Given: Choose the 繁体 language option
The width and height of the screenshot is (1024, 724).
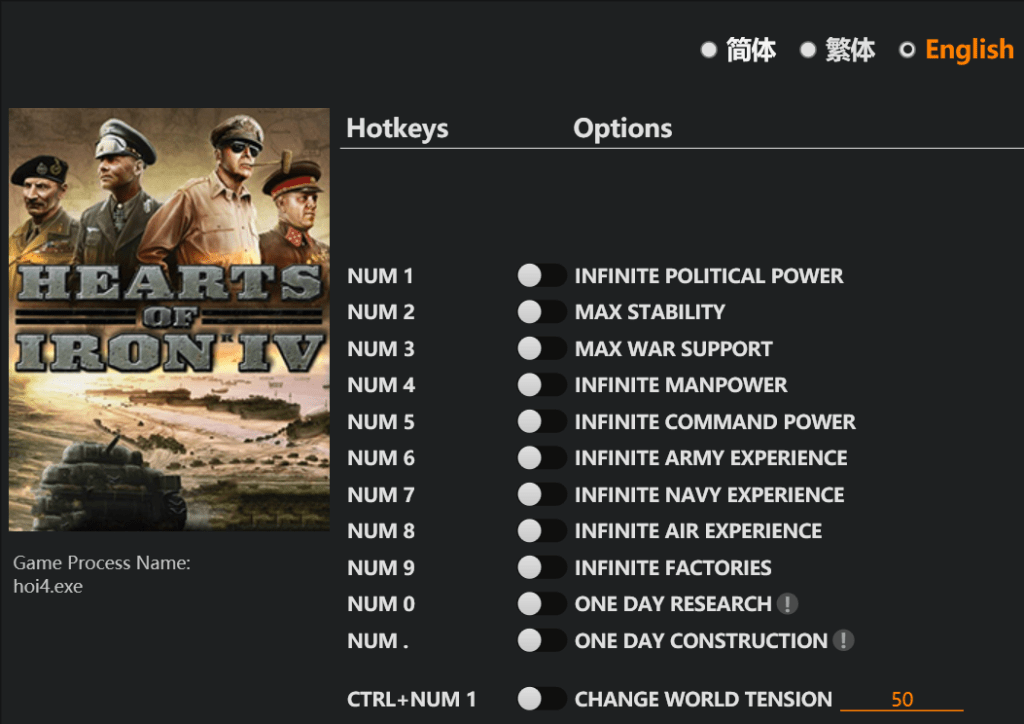Looking at the screenshot, I should point(848,49).
